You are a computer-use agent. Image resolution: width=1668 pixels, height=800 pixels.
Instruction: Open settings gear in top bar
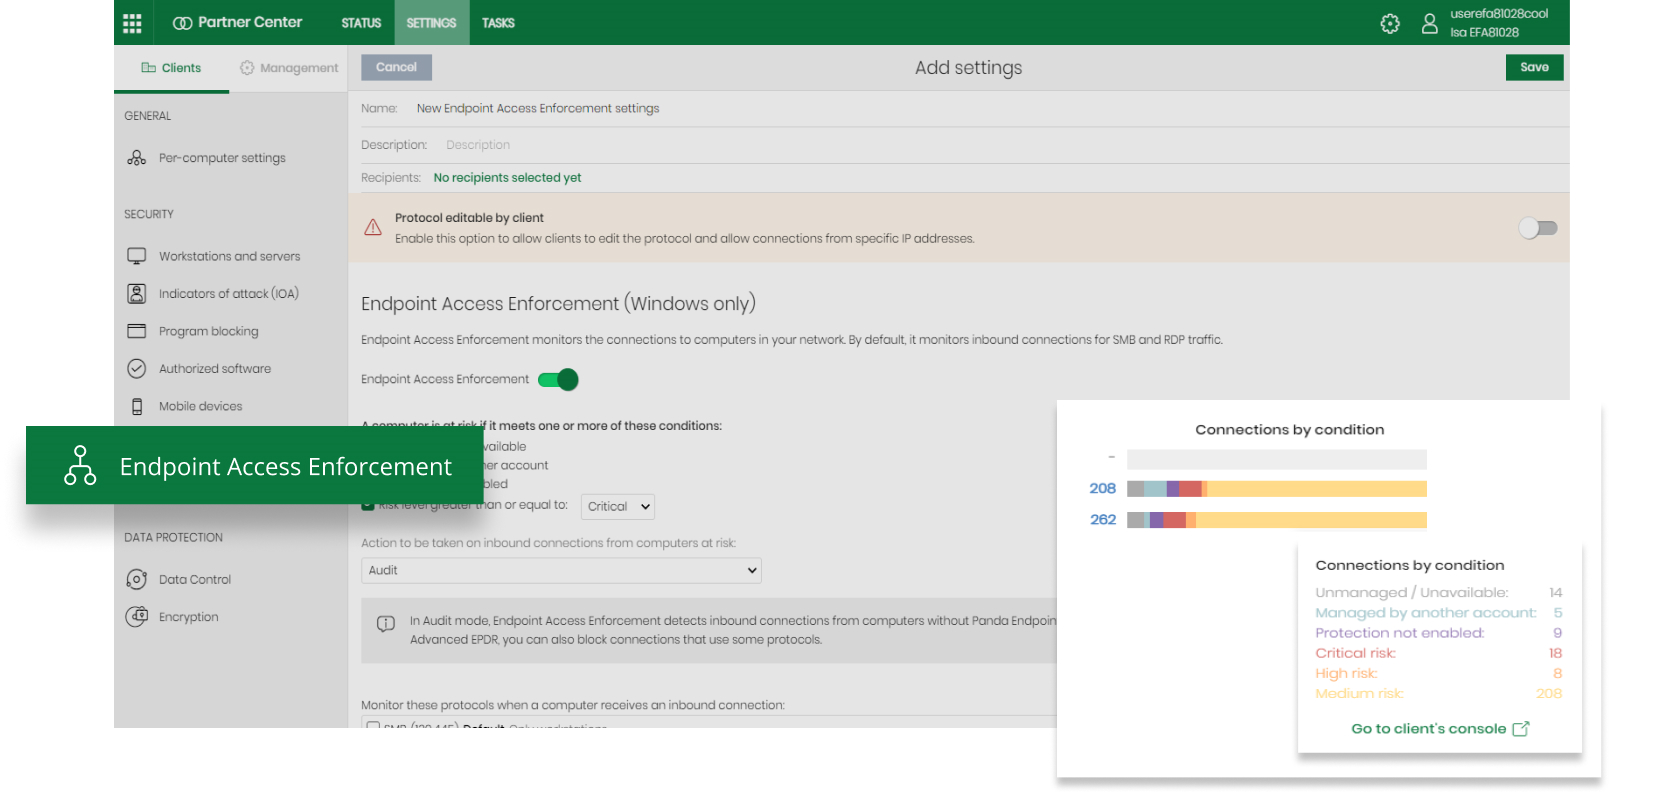coord(1390,24)
